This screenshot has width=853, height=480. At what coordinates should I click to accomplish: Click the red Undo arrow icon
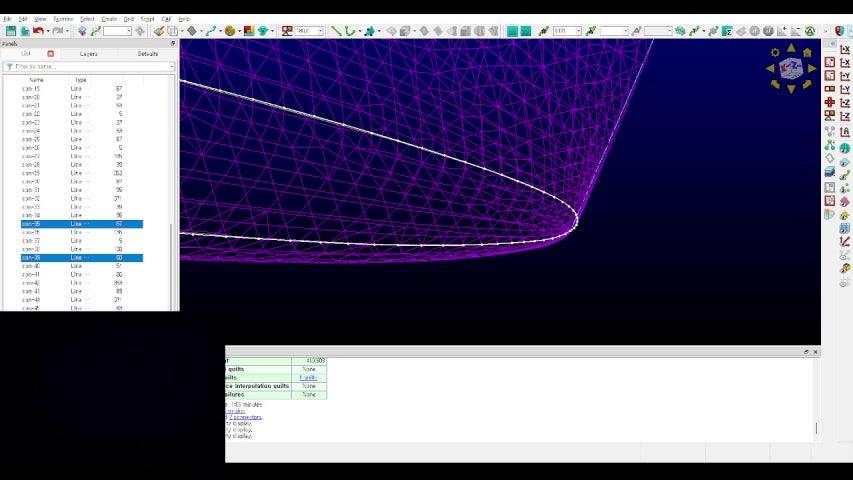38,31
